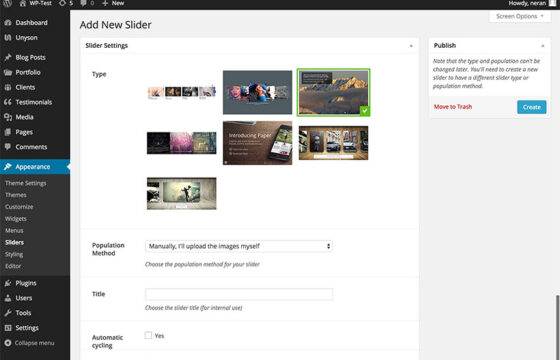The width and height of the screenshot is (560, 360).
Task: Open the Sliders submenu item
Action: [x=15, y=242]
